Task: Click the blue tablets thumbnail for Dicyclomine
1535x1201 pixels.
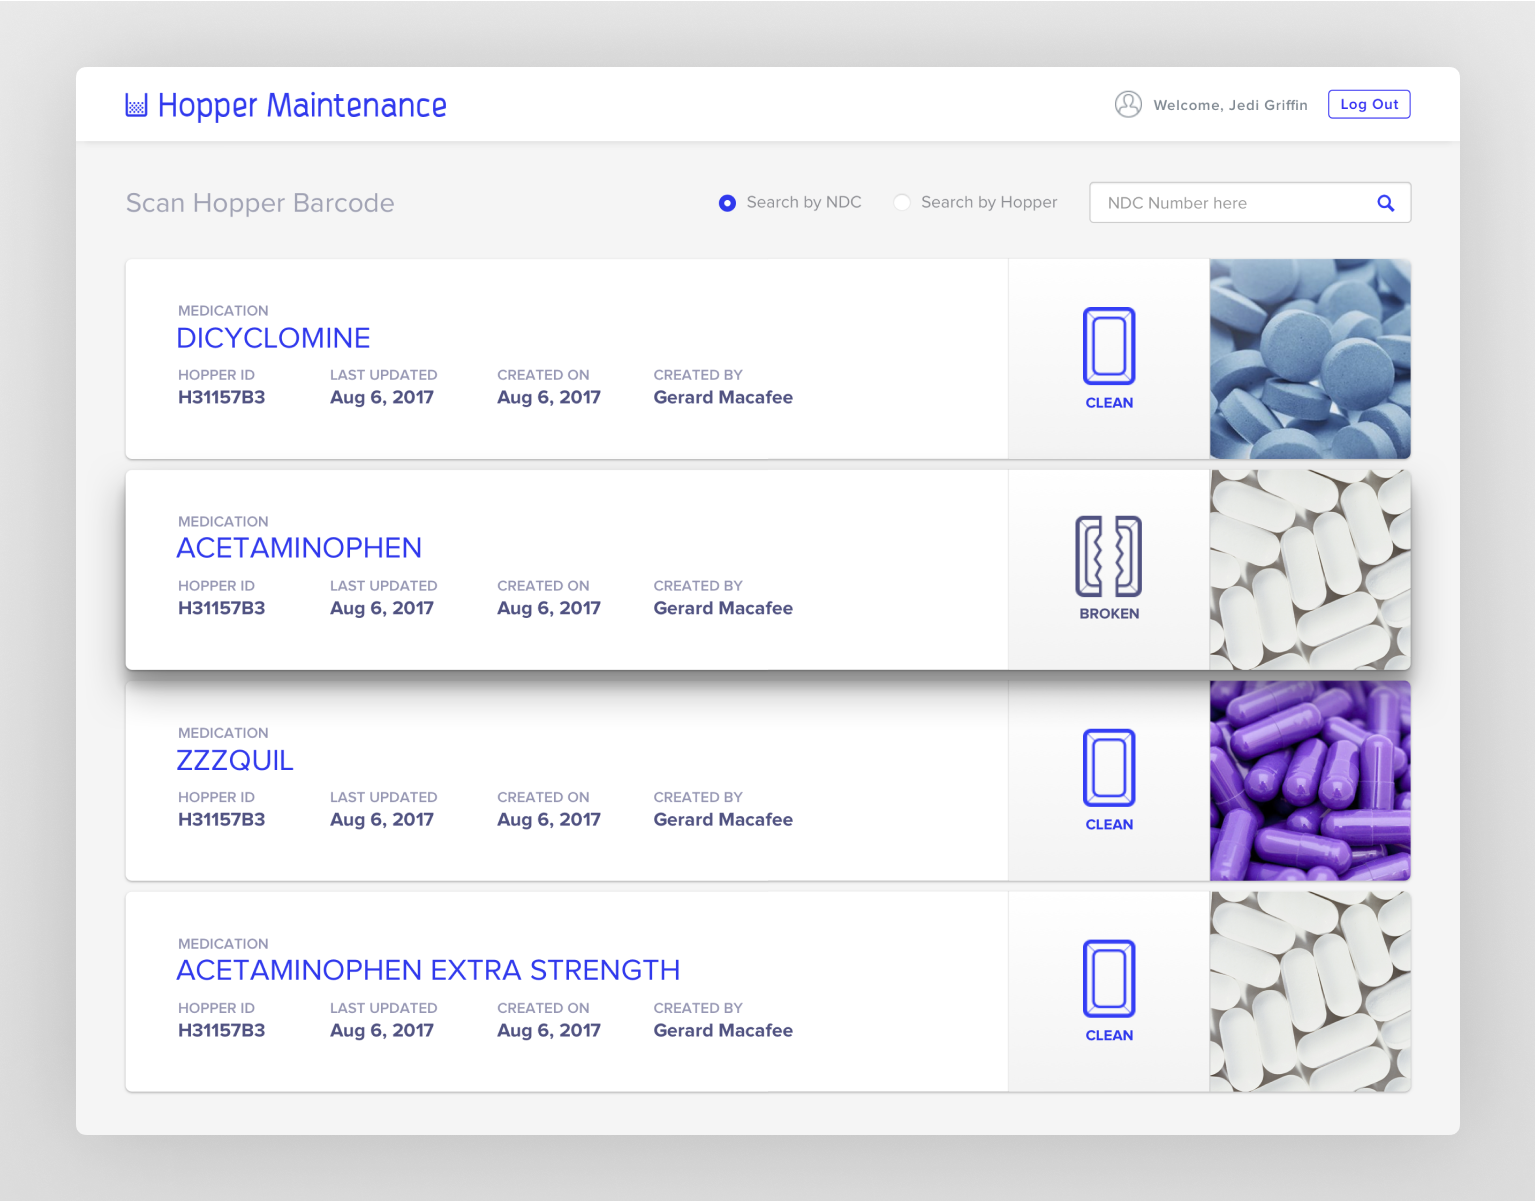Action: coord(1310,359)
